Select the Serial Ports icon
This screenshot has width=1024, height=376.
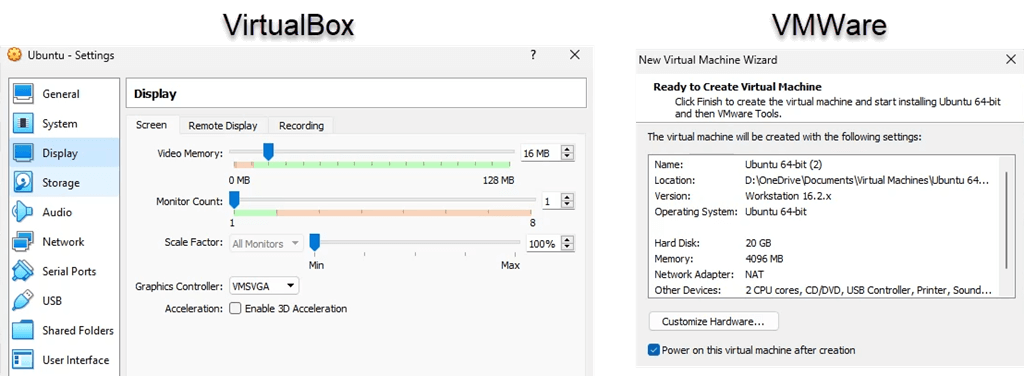[x=24, y=271]
